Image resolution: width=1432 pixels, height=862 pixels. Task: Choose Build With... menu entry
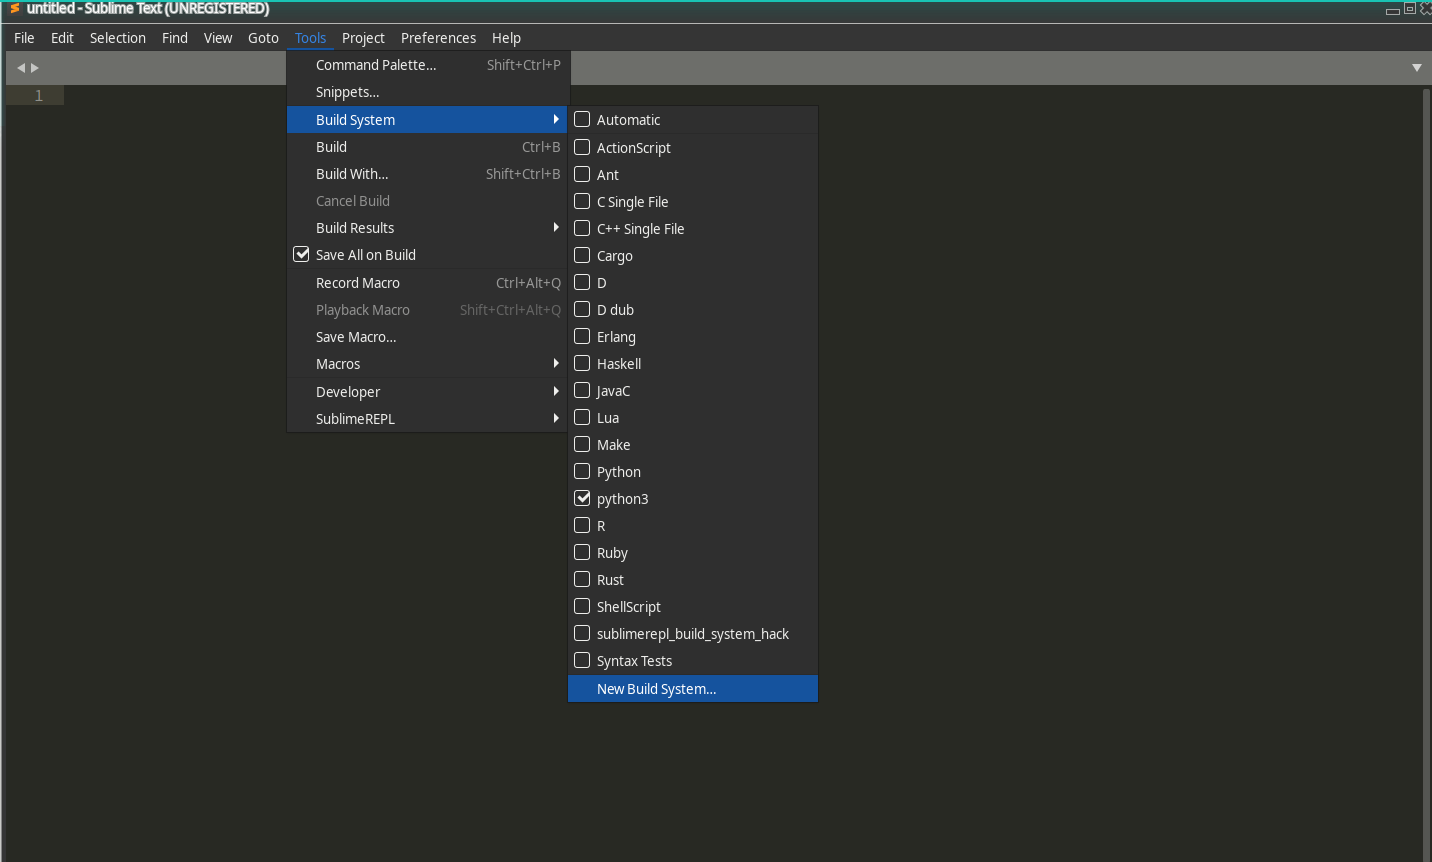(427, 173)
